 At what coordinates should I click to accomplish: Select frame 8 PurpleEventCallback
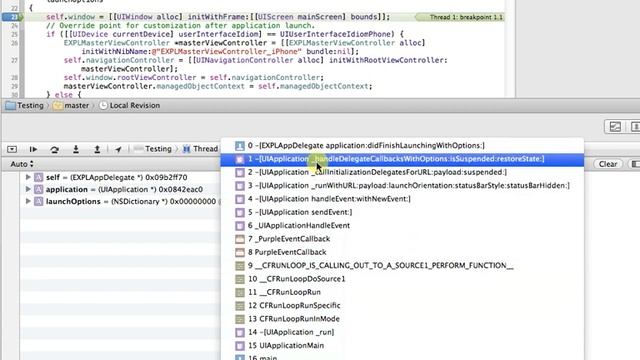click(402, 252)
